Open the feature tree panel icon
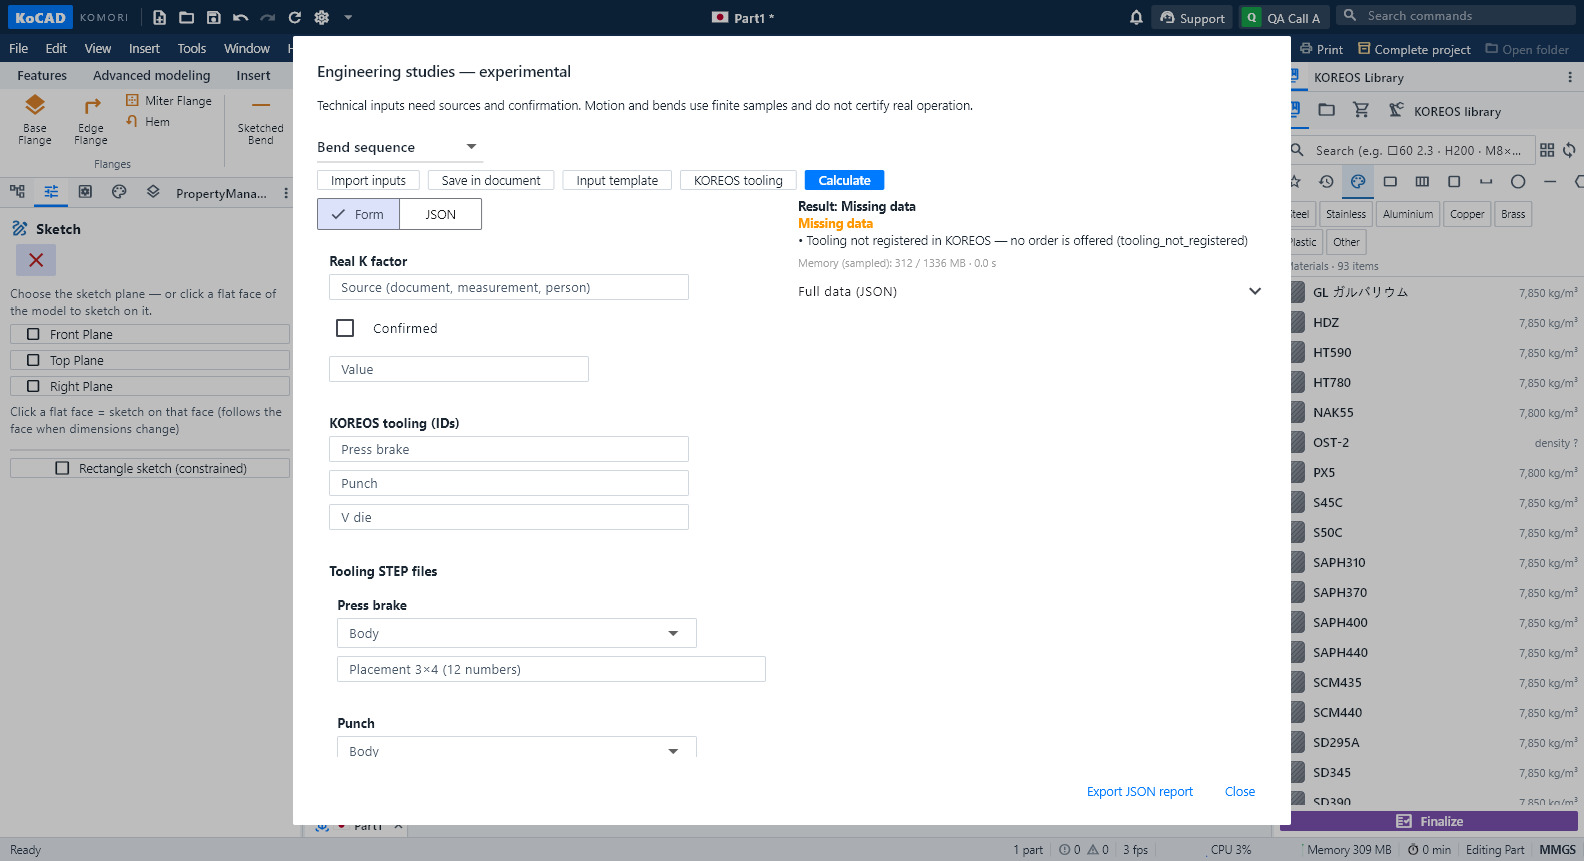The height and width of the screenshot is (861, 1584). pos(17,192)
